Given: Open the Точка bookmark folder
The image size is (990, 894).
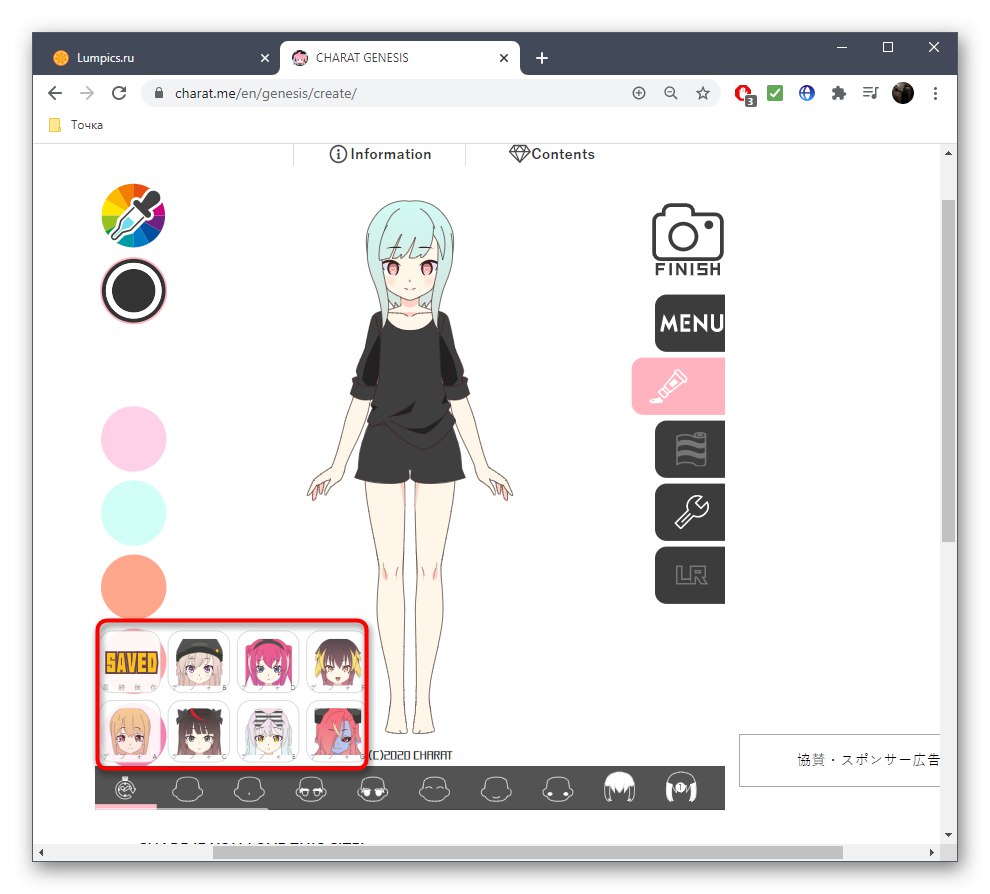Looking at the screenshot, I should (x=76, y=125).
